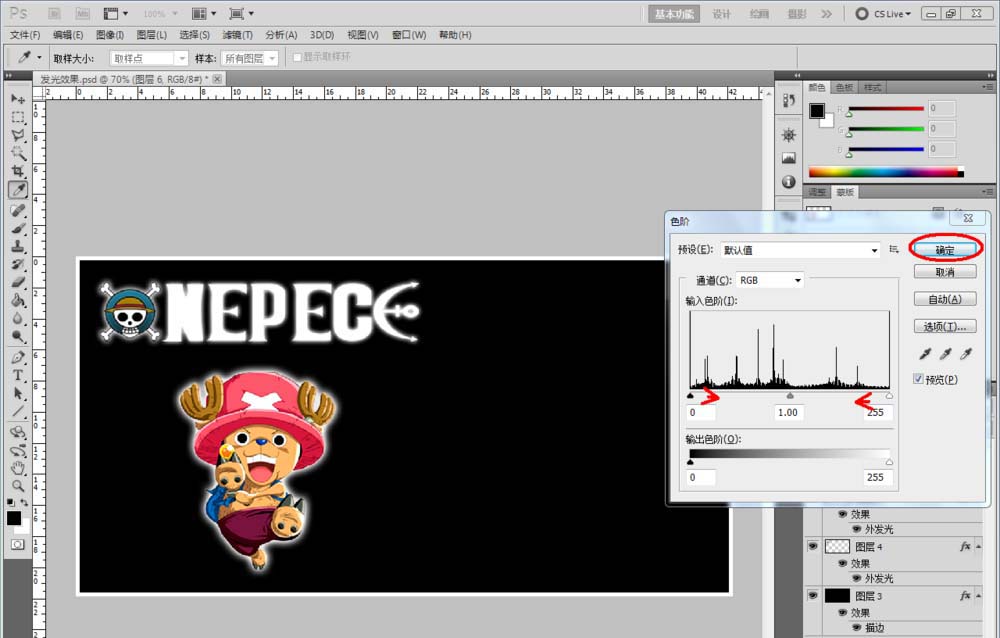Click the toolbox foreground color swatch

pos(13,518)
